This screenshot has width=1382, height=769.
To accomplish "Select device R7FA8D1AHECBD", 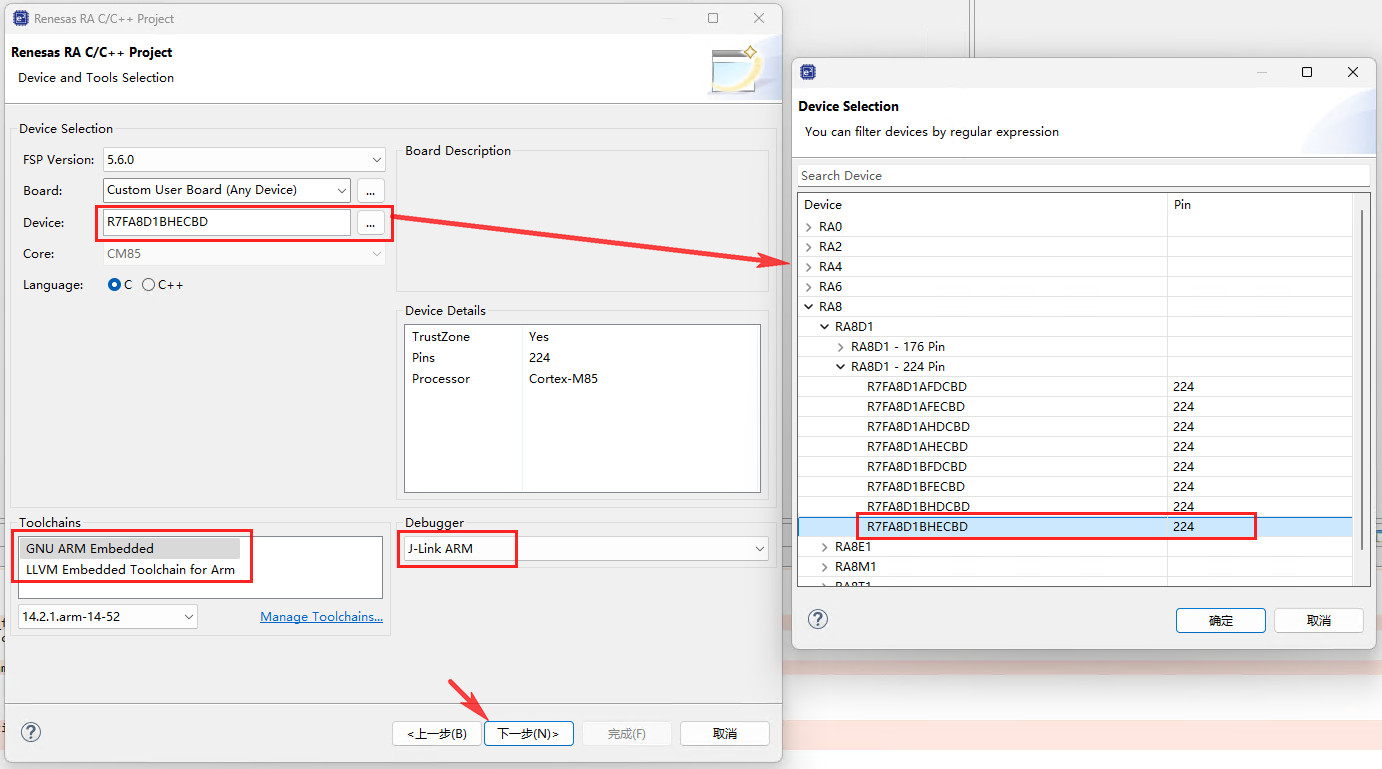I will click(917, 447).
